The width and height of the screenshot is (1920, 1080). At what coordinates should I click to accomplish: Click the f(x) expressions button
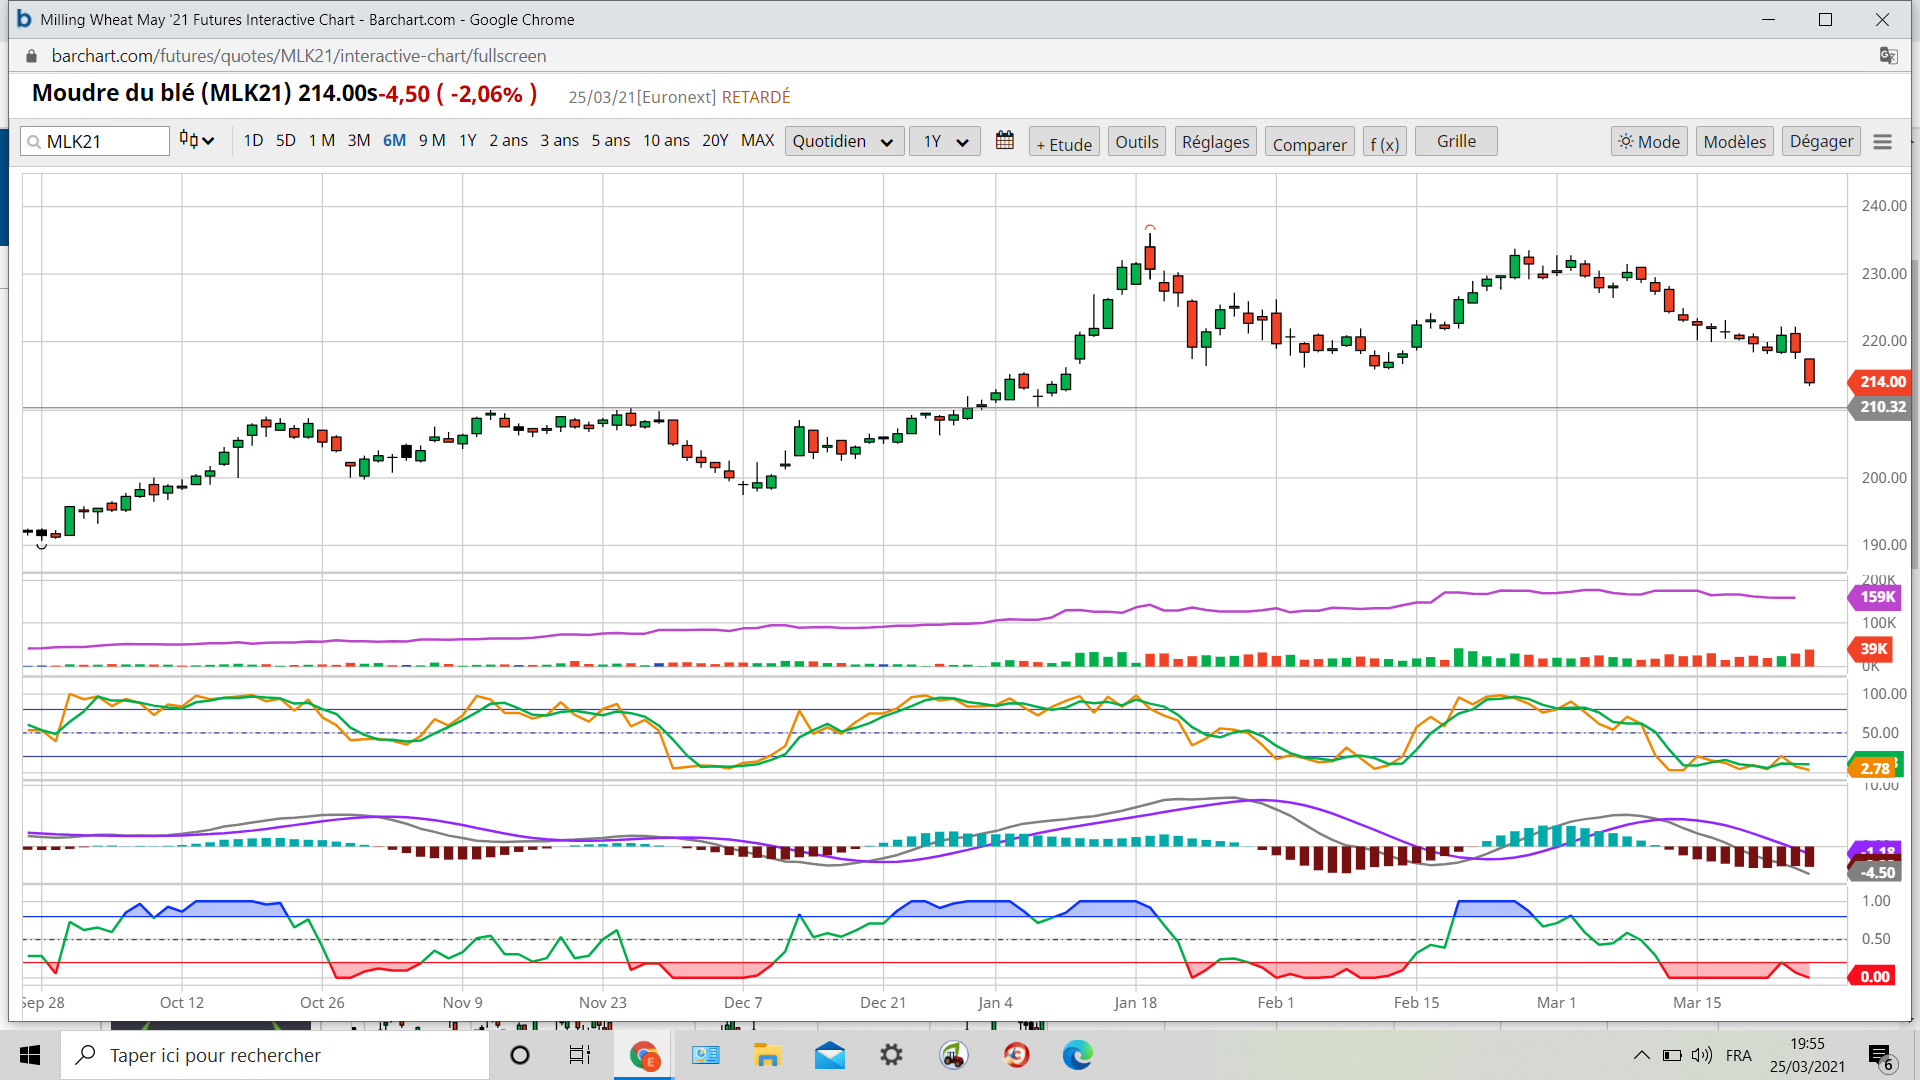tap(1384, 142)
